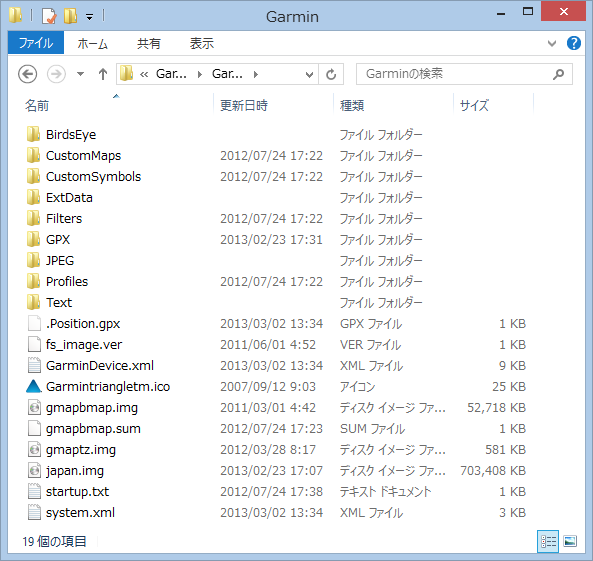Select the ExtData folder icon
Image resolution: width=593 pixels, height=561 pixels.
[x=34, y=197]
